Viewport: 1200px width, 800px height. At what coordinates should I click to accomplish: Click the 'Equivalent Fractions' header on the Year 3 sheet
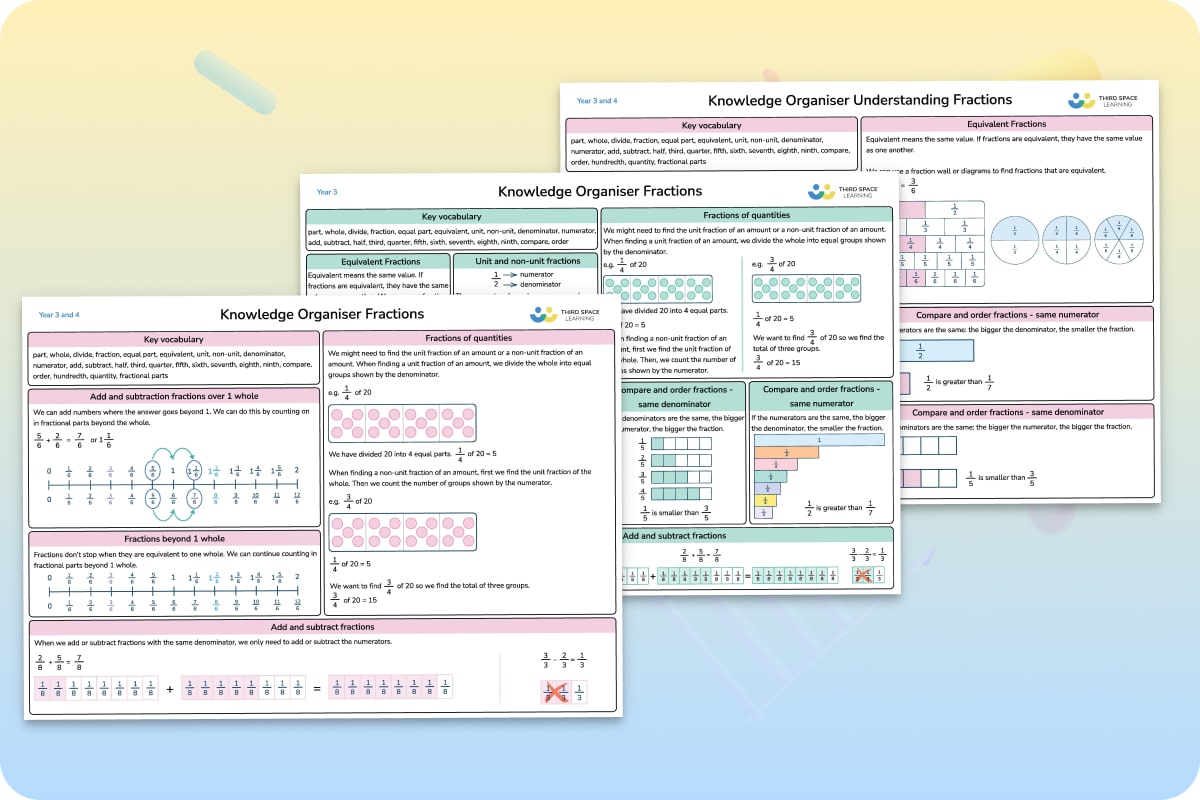coord(377,261)
